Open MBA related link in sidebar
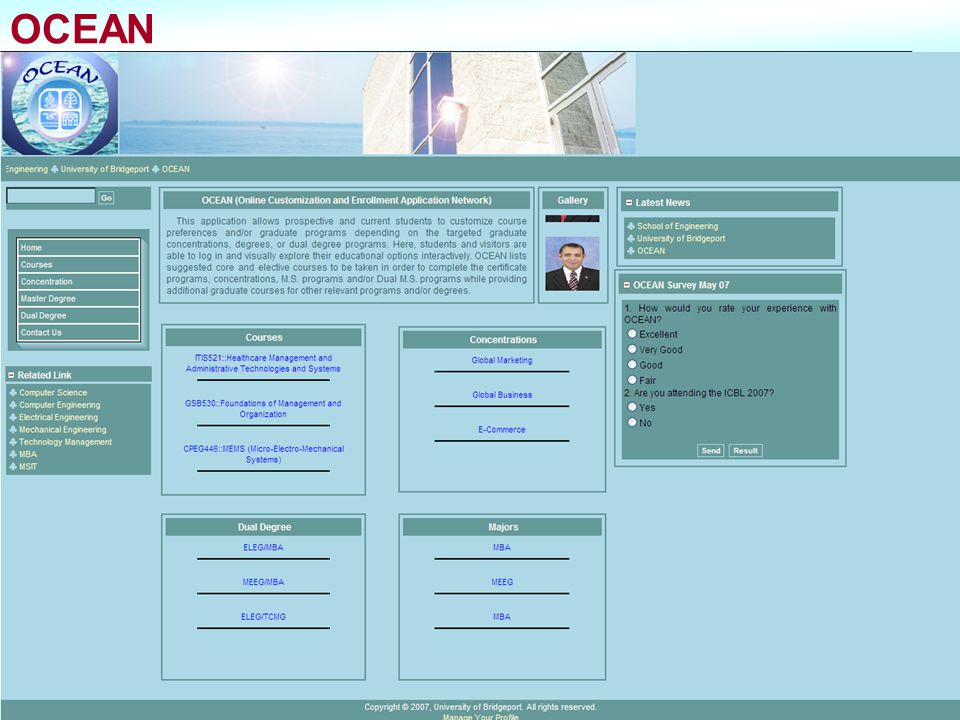The height and width of the screenshot is (720, 960). pyautogui.click(x=28, y=454)
